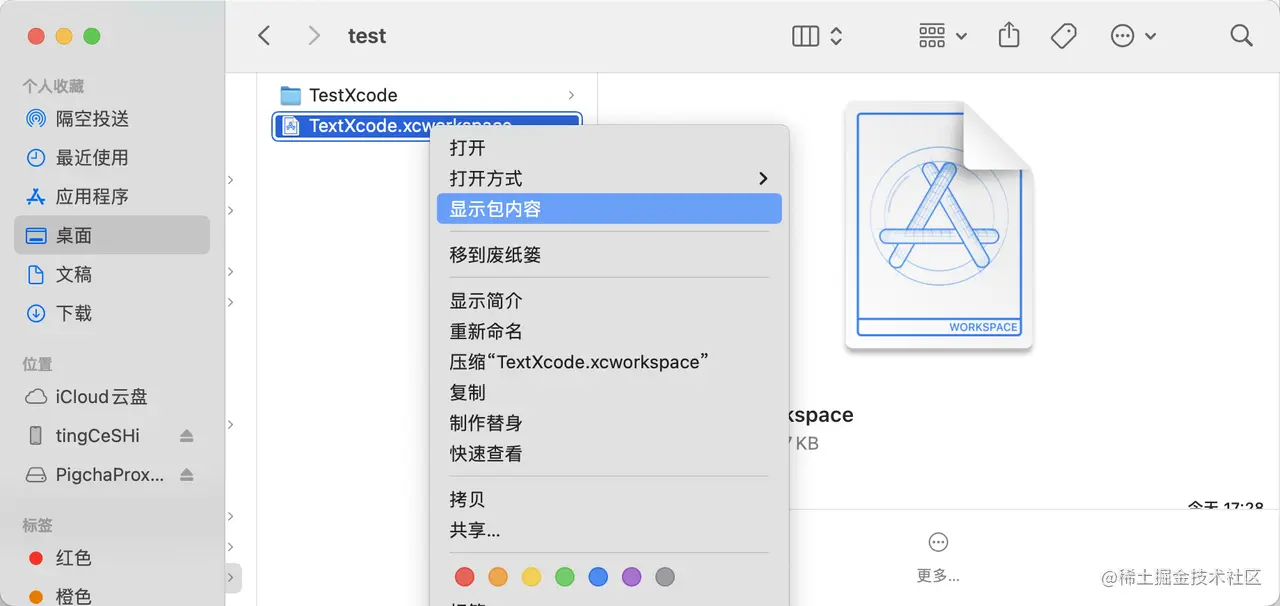Select the TestXcode folder

tap(427, 95)
